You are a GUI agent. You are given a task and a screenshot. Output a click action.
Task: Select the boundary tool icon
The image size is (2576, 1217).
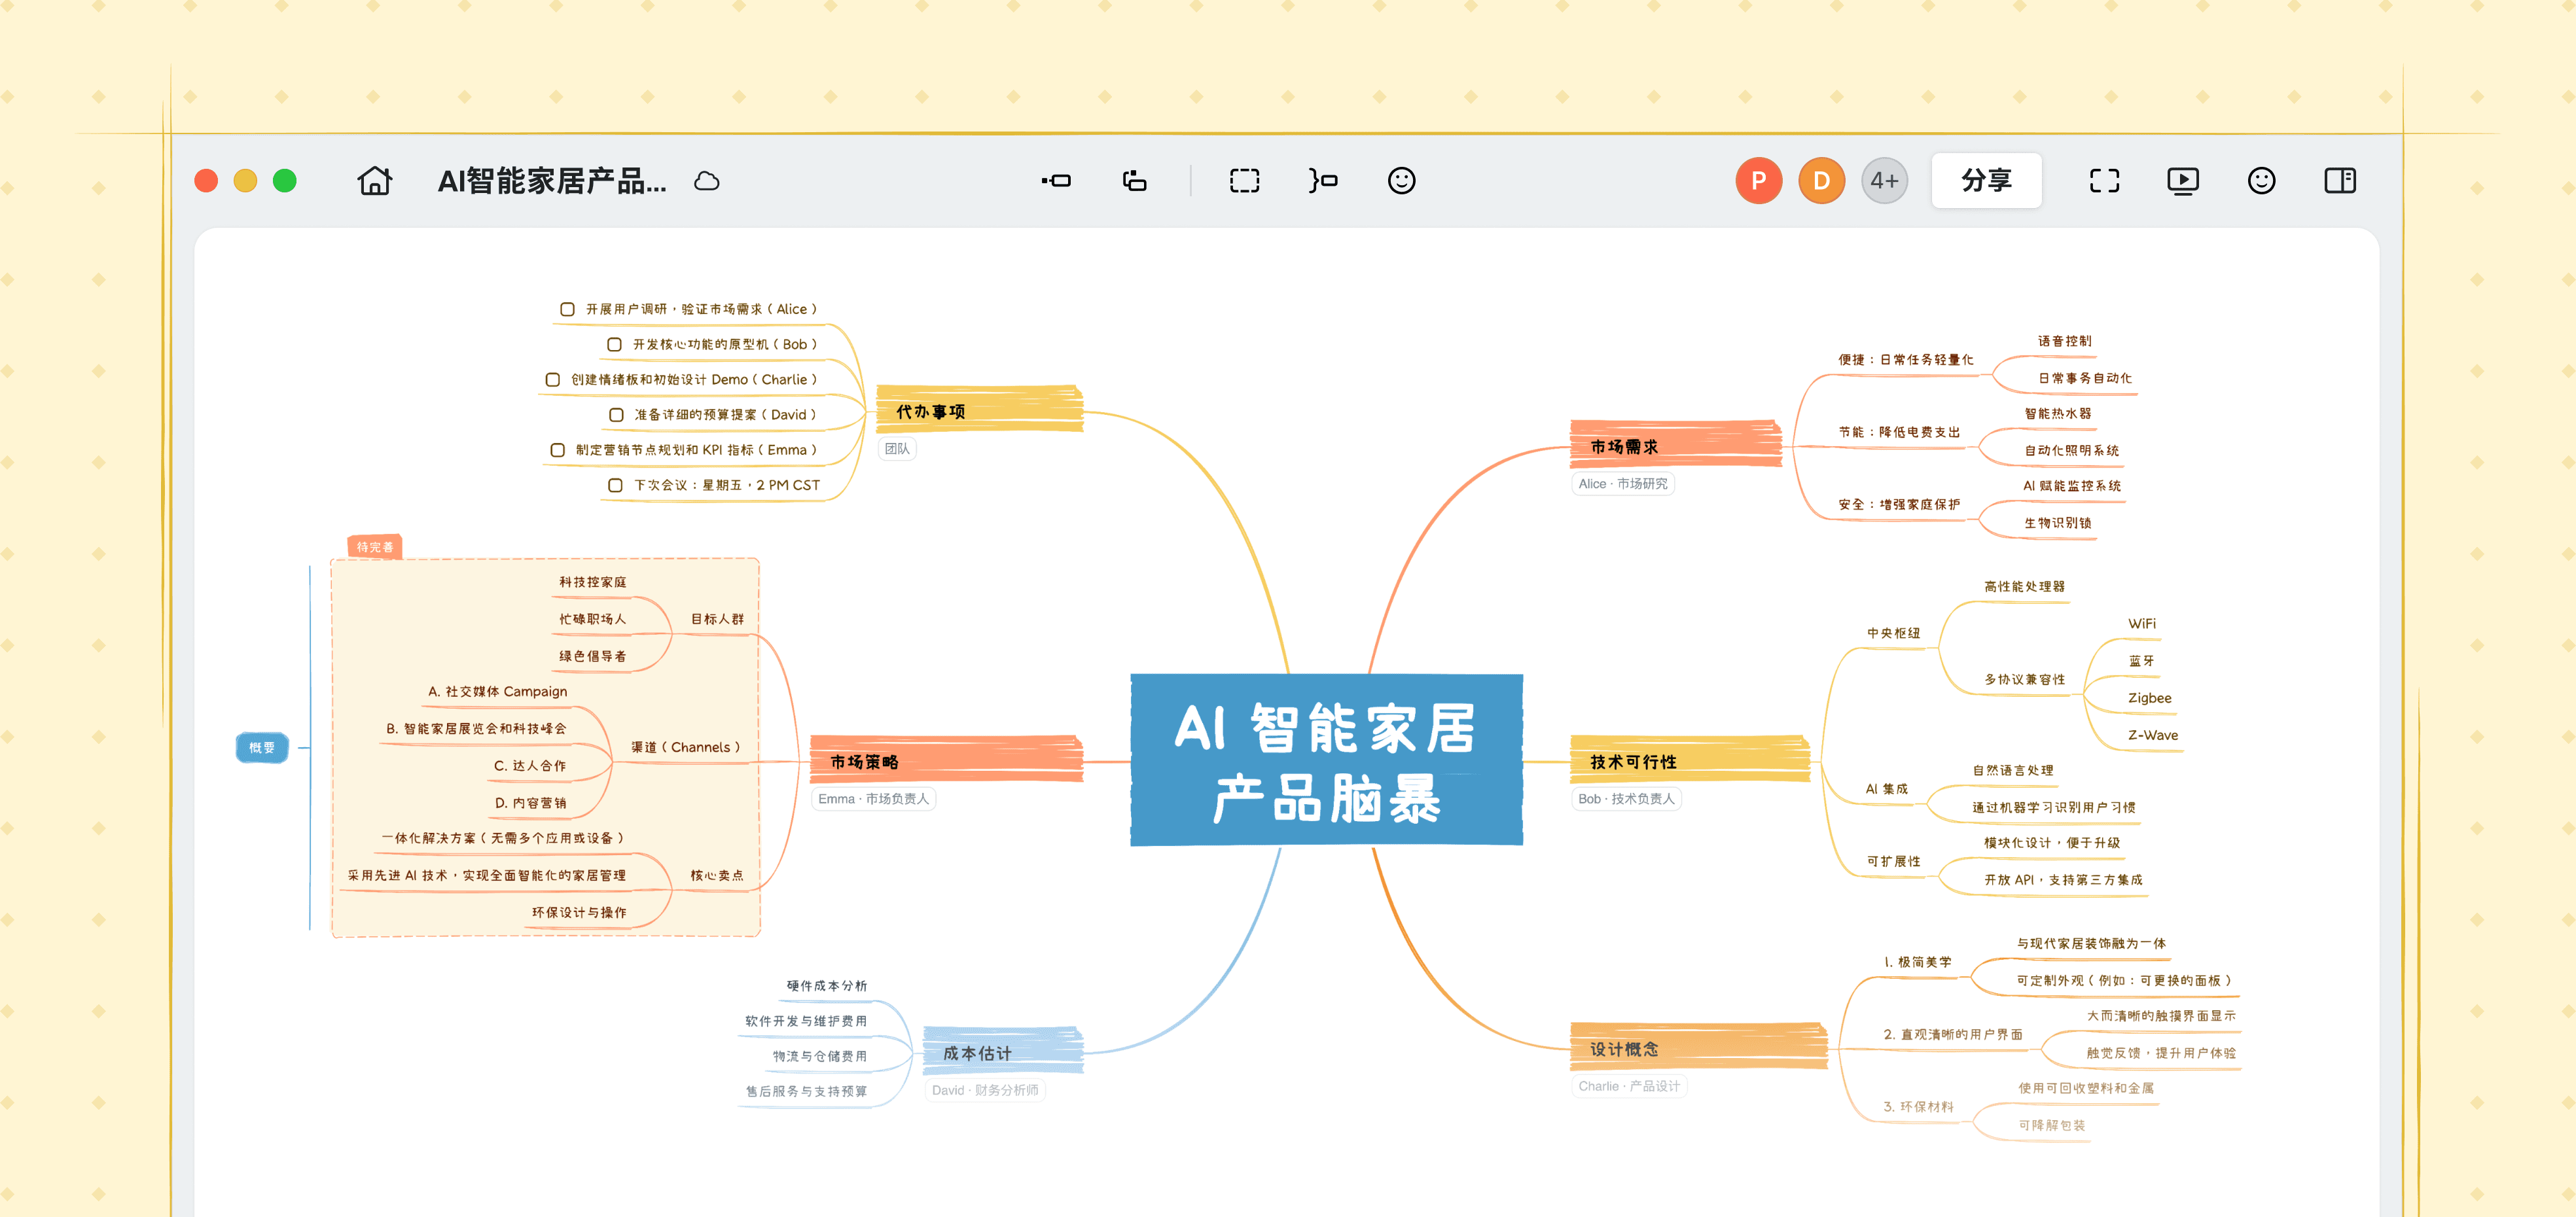[1244, 181]
